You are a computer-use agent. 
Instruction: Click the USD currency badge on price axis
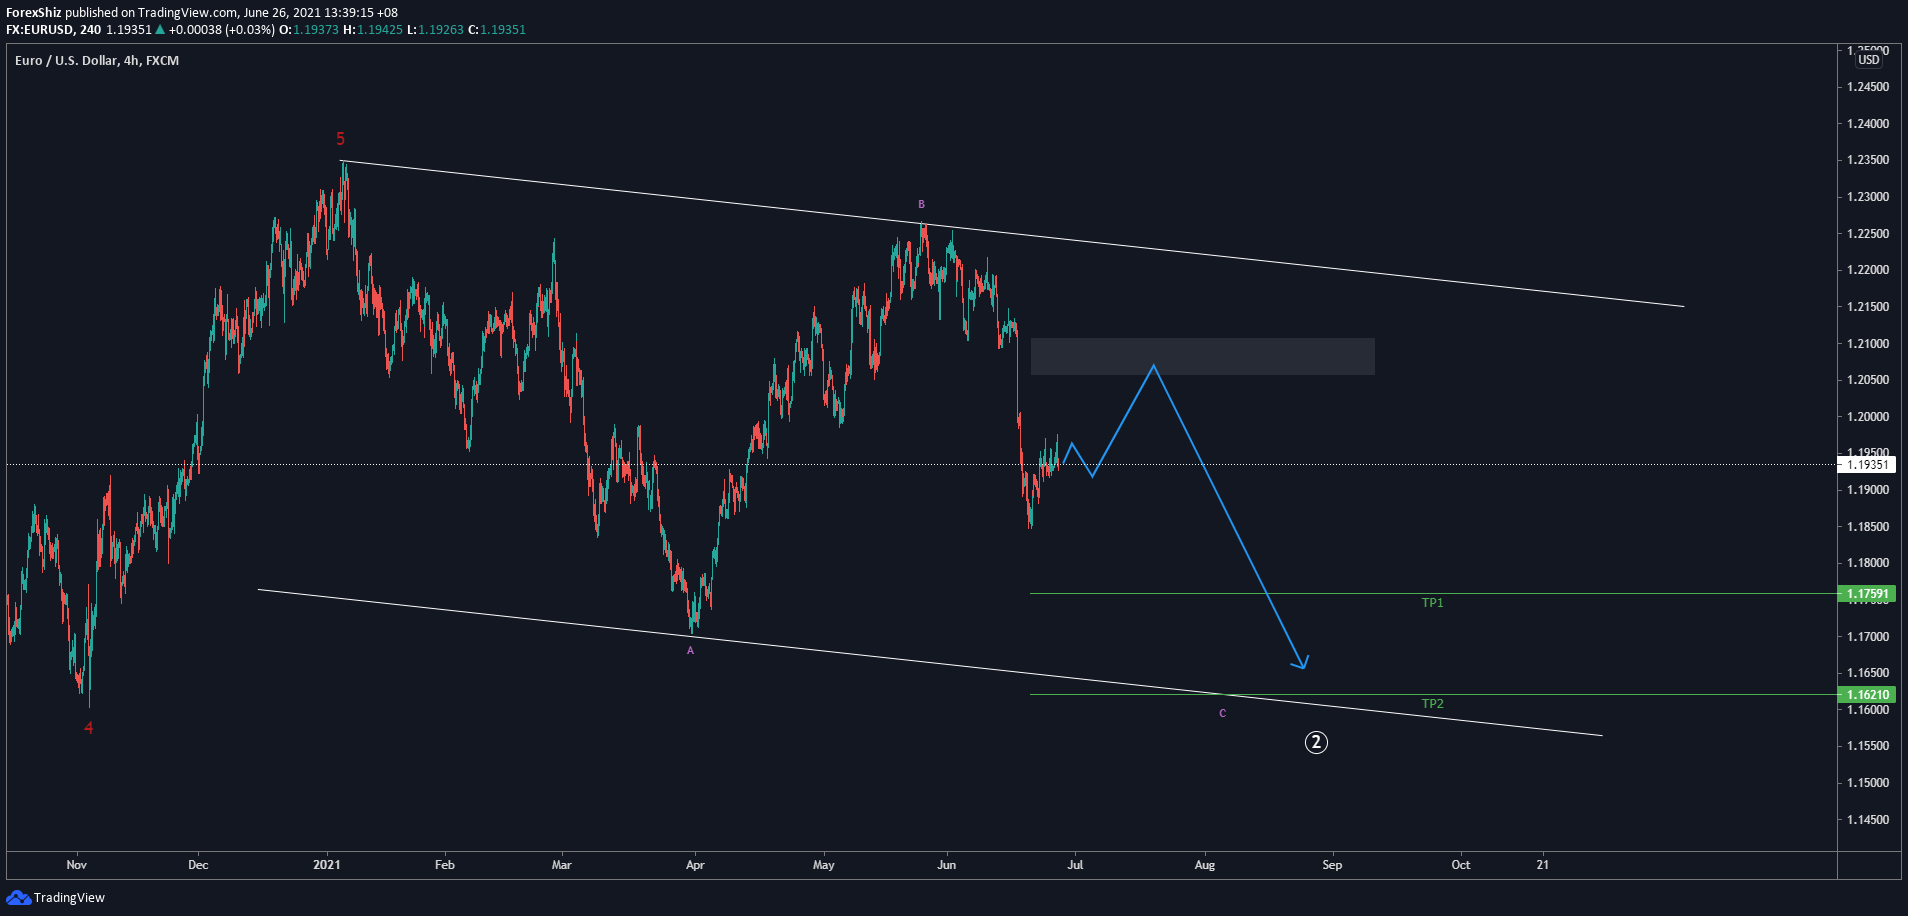1869,59
